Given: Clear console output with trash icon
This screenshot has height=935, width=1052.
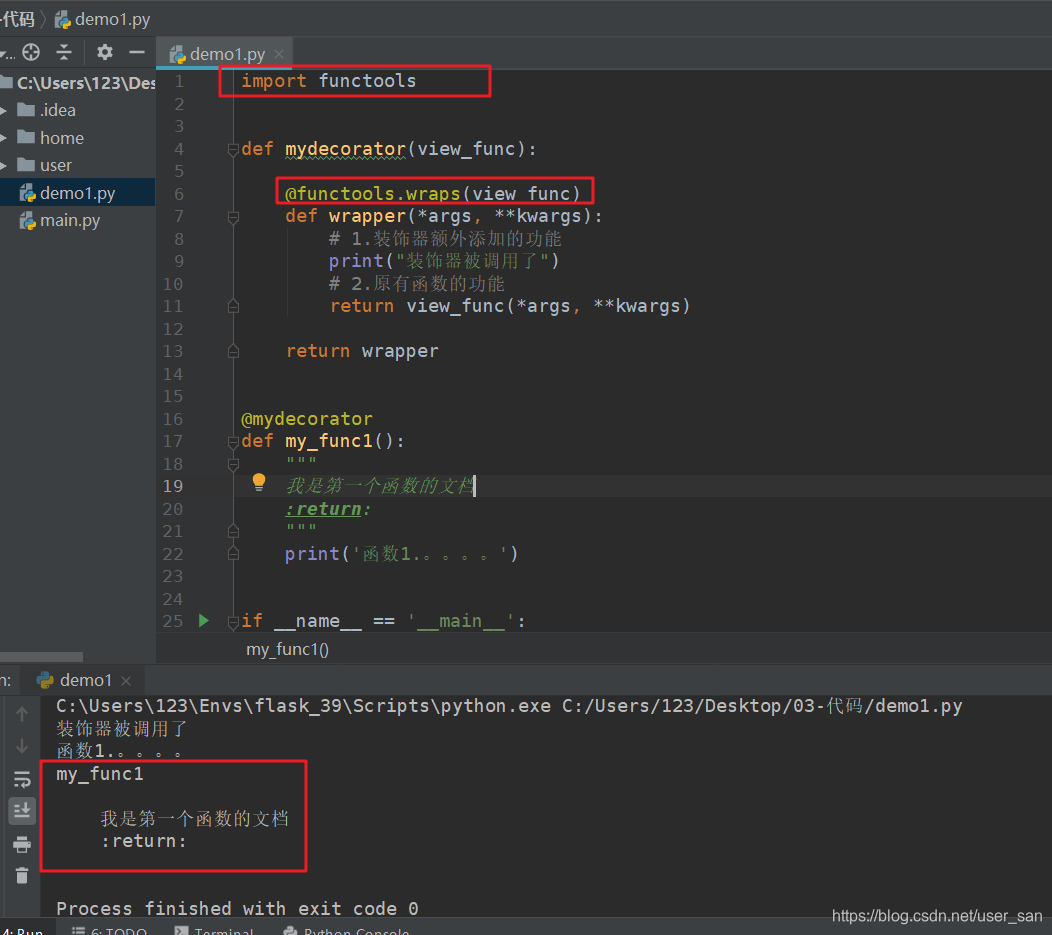Looking at the screenshot, I should point(21,875).
